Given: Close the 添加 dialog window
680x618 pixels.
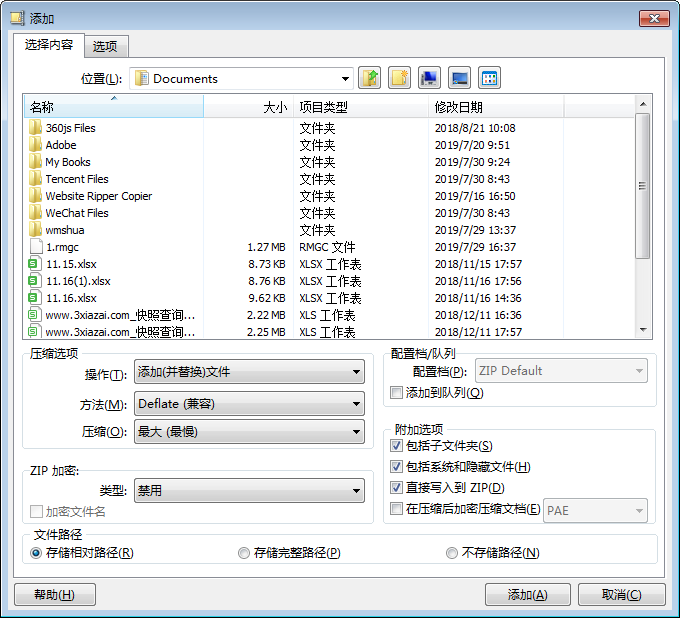Looking at the screenshot, I should click(x=654, y=19).
